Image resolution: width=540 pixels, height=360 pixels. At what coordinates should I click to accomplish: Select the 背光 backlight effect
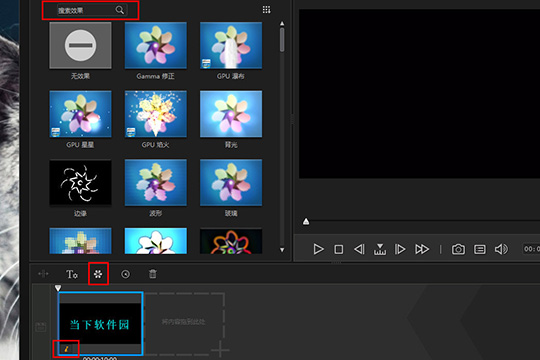pyautogui.click(x=231, y=114)
